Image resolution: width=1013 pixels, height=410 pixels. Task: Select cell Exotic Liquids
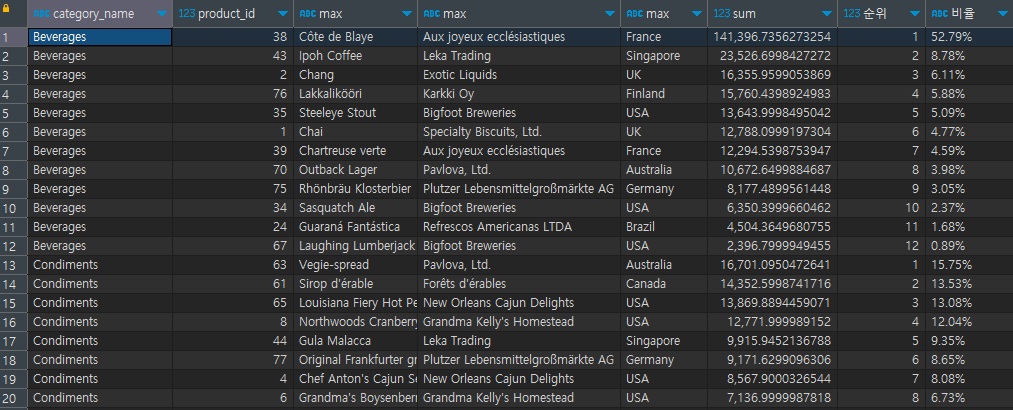tap(519, 75)
